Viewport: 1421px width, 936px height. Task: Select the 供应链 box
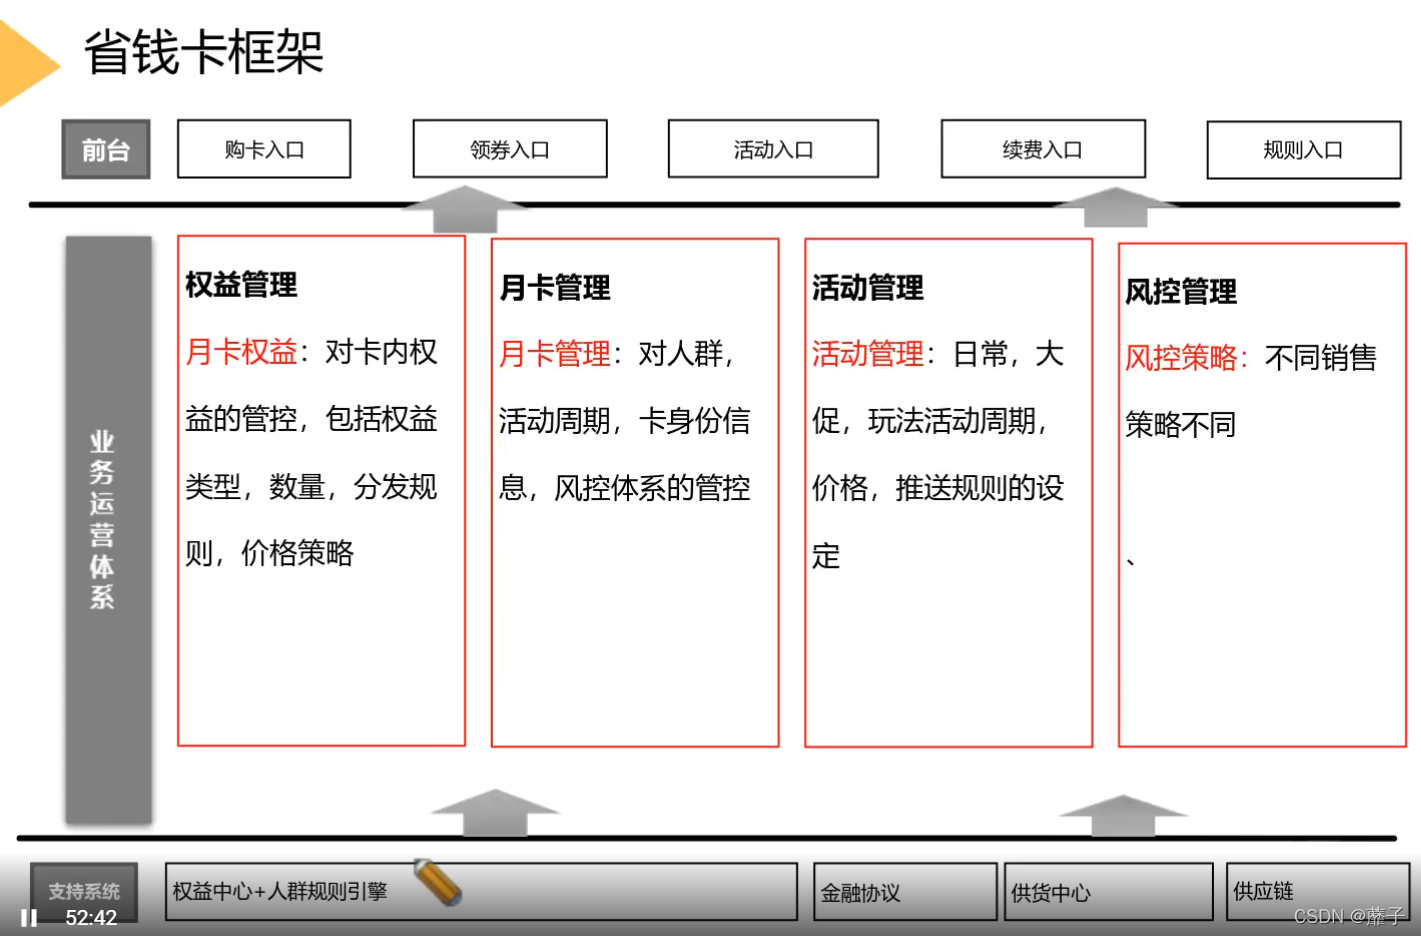click(1317, 891)
